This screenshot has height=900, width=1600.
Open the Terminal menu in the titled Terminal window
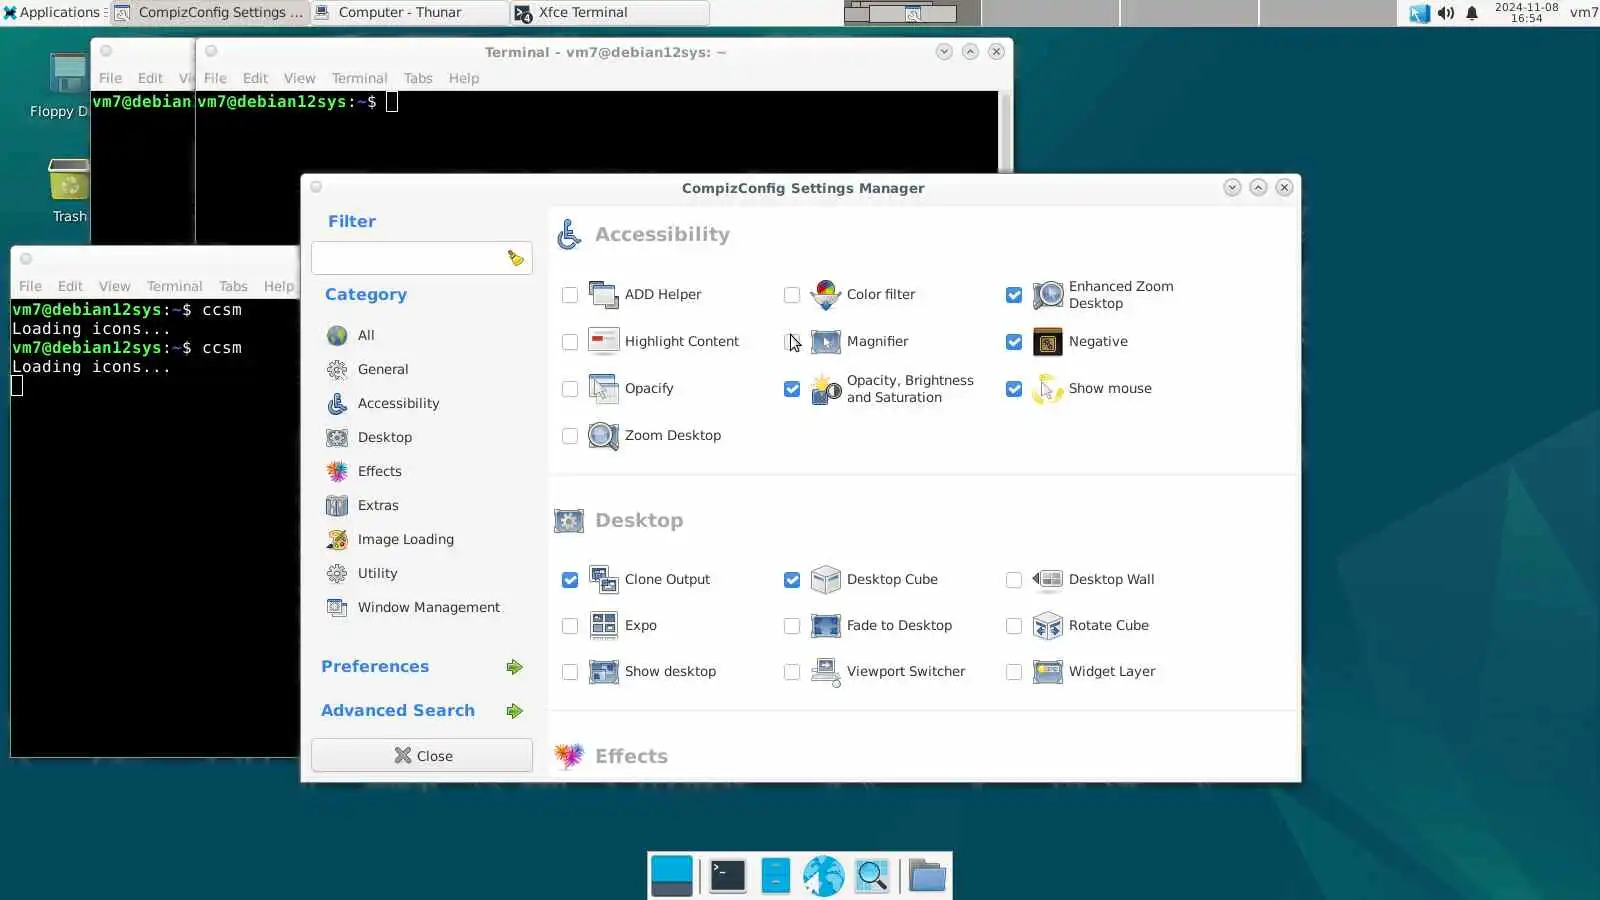(359, 78)
